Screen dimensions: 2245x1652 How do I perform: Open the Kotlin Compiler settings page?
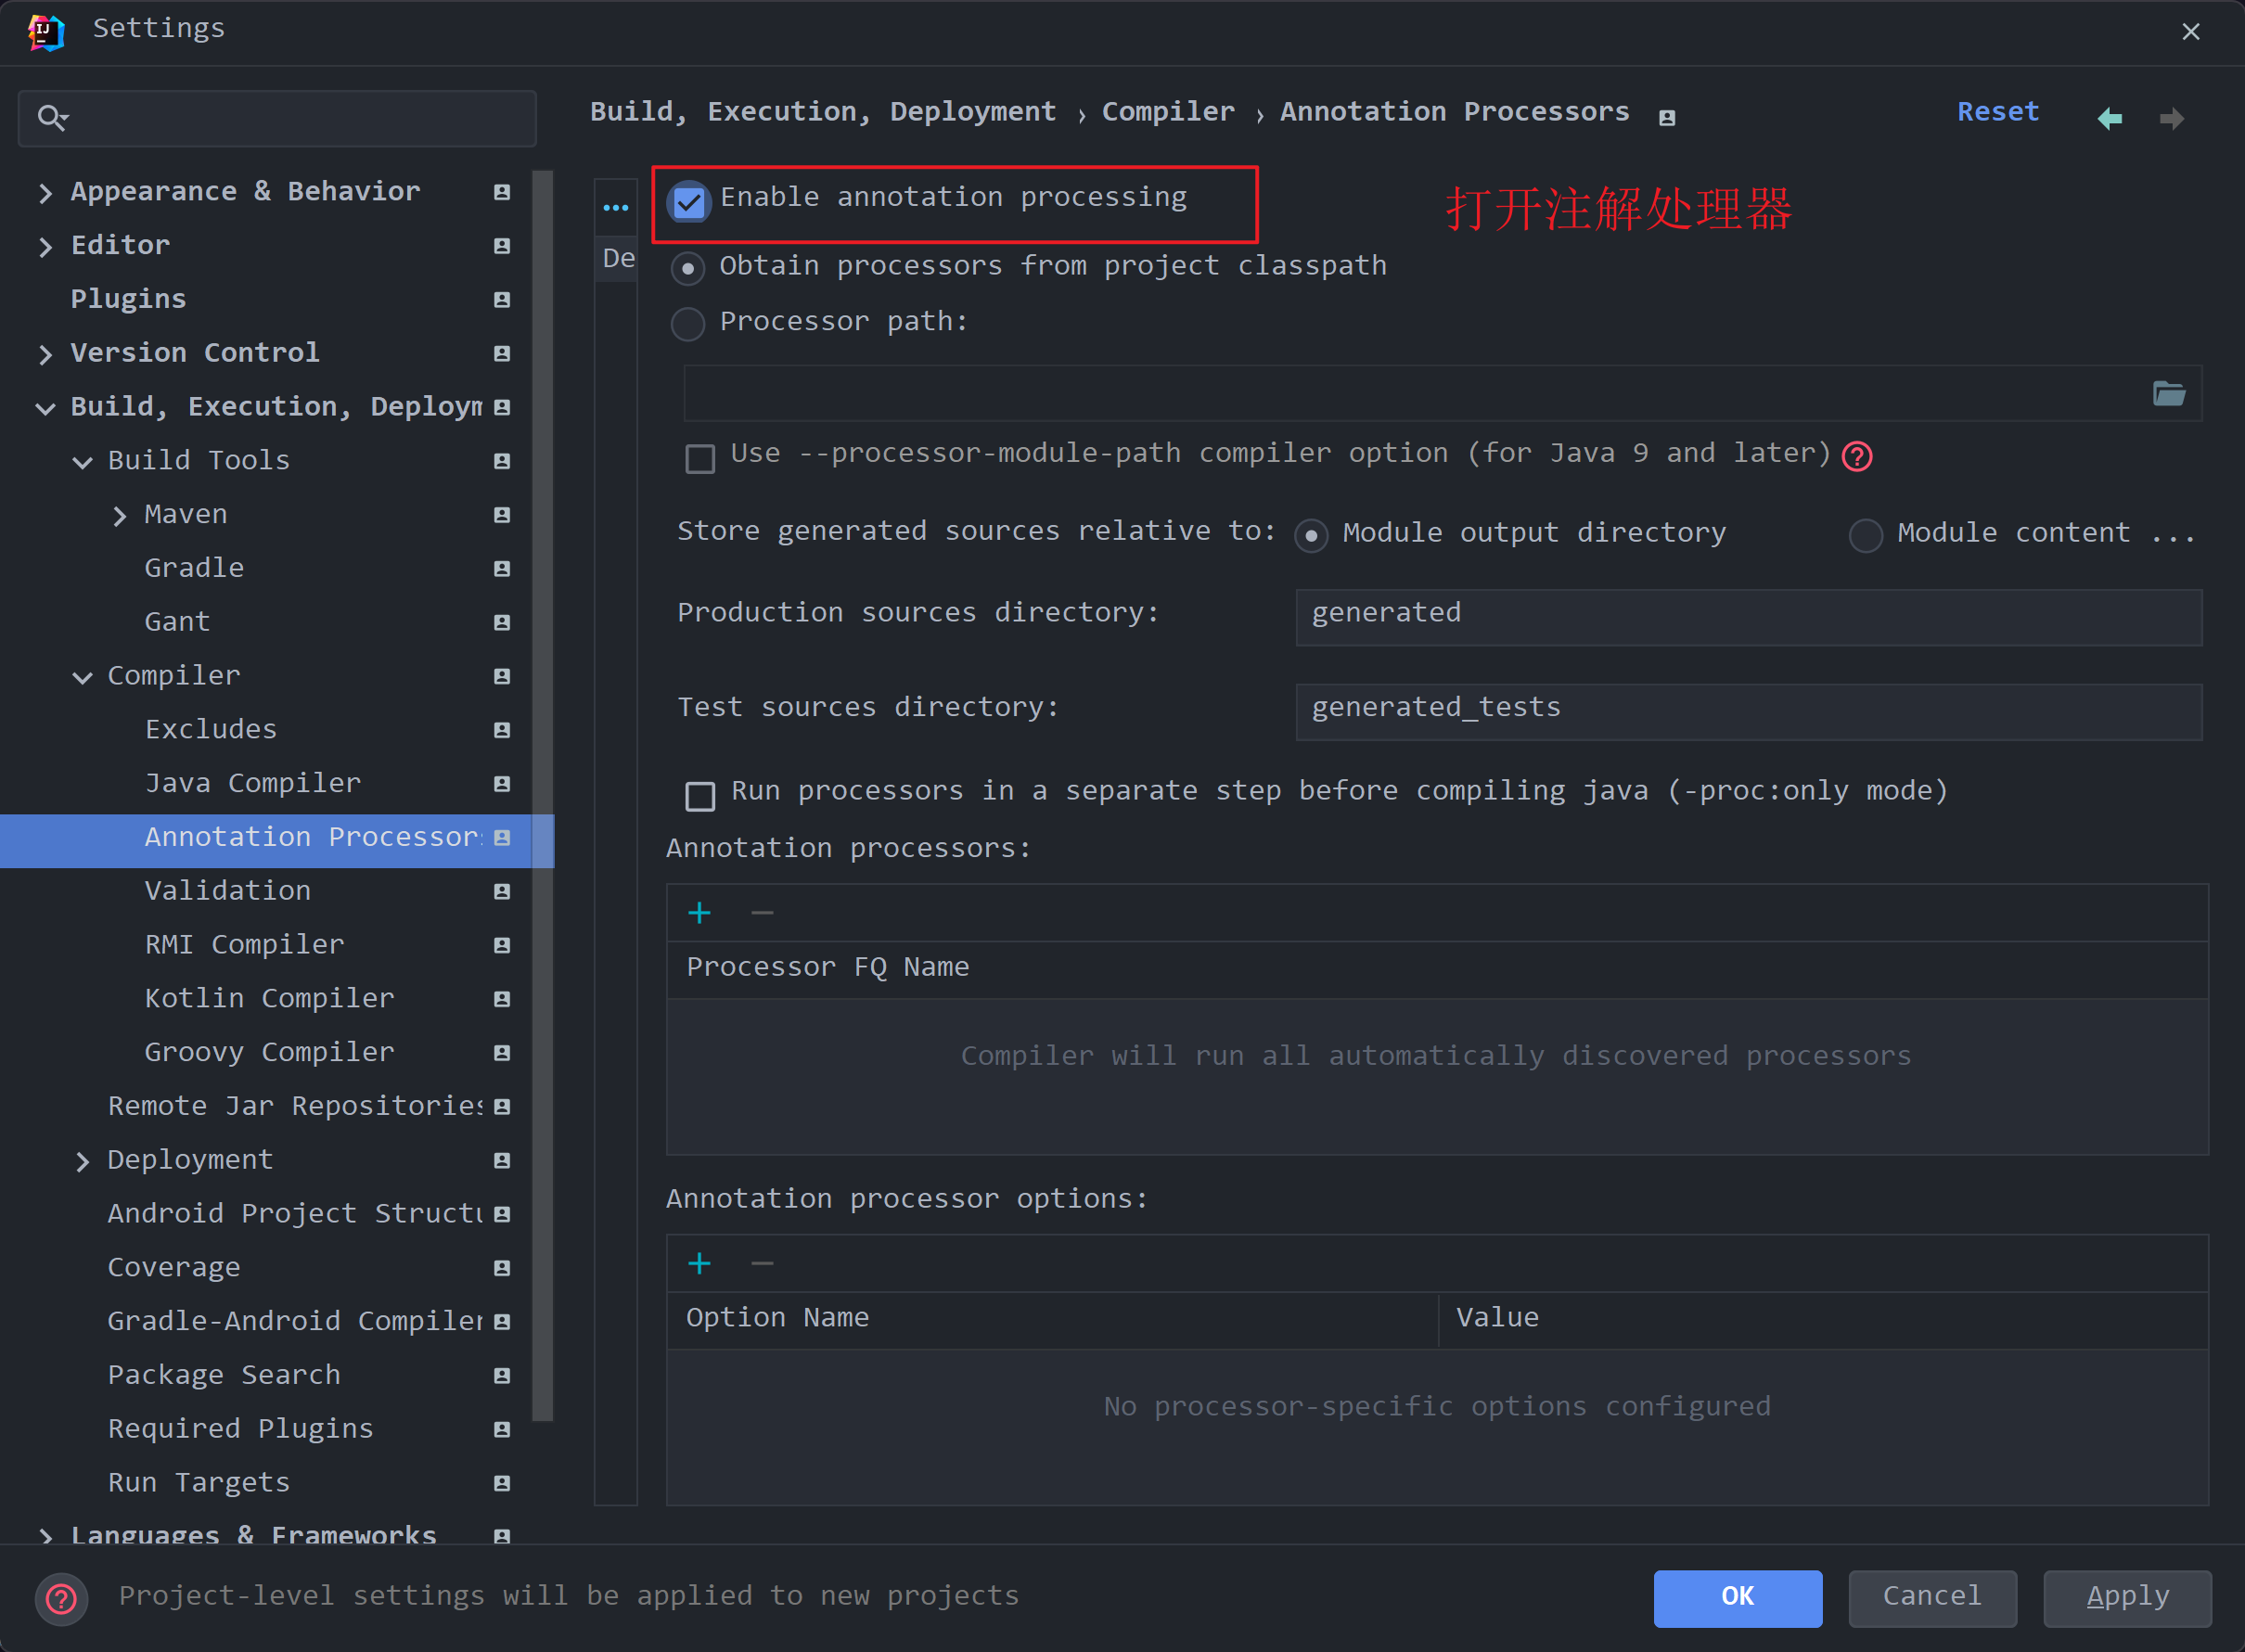click(269, 998)
